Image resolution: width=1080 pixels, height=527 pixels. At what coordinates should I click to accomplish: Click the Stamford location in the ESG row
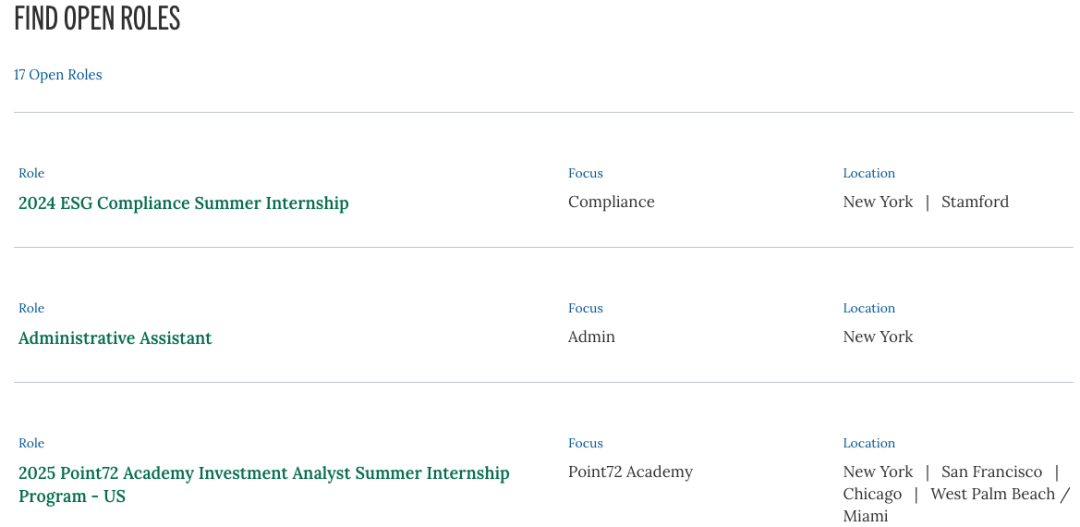coord(975,202)
